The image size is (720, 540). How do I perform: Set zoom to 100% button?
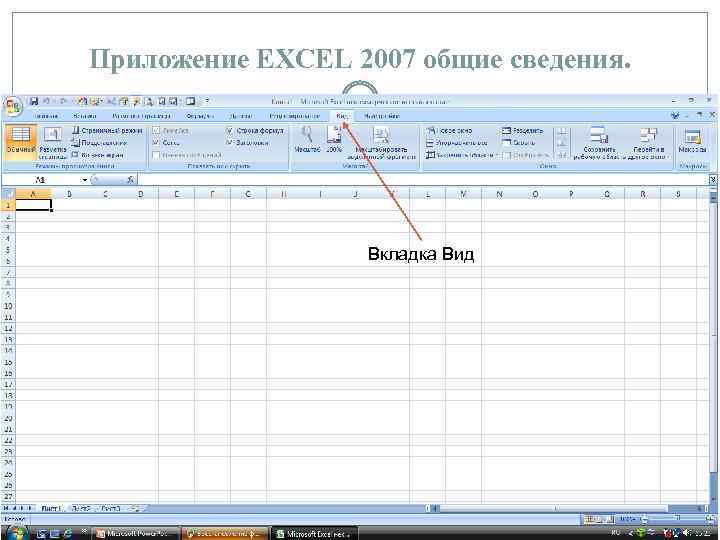(334, 140)
